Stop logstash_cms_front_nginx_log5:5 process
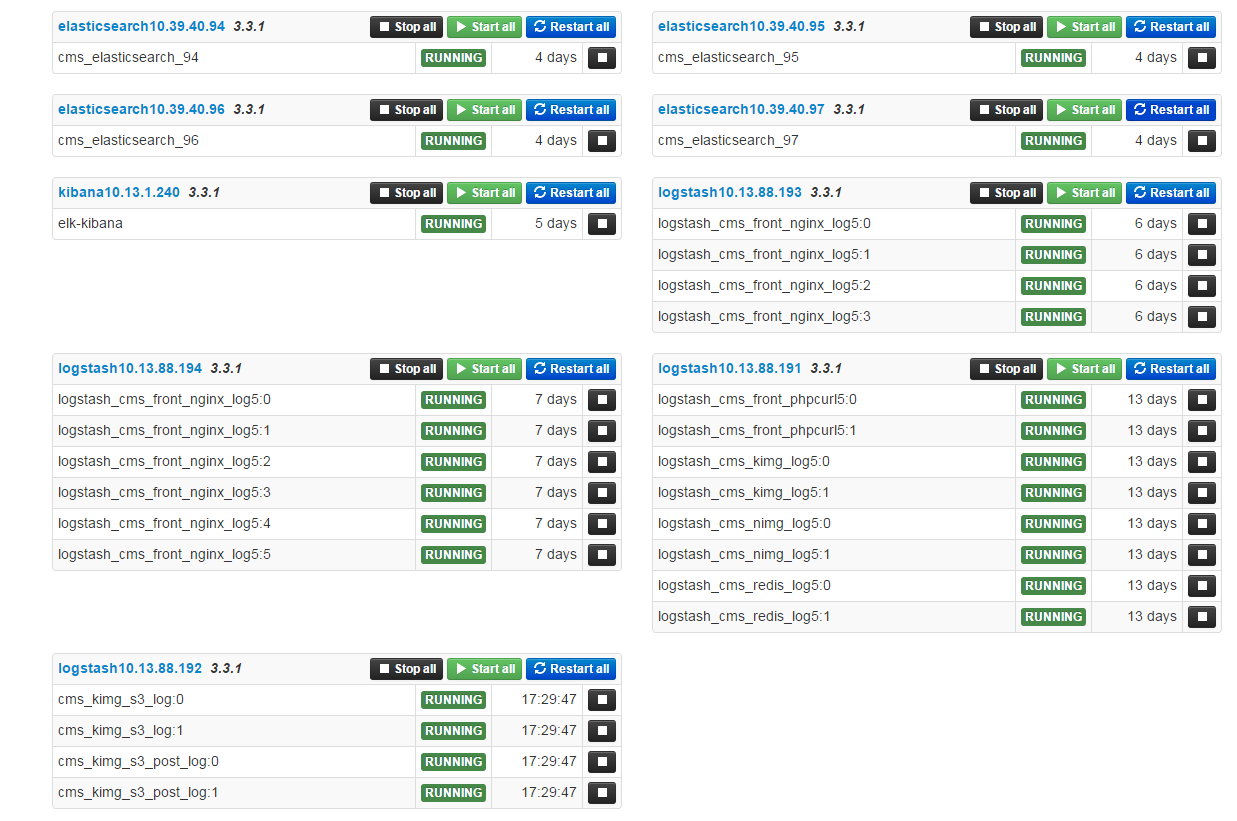This screenshot has height=821, width=1237. (x=601, y=555)
